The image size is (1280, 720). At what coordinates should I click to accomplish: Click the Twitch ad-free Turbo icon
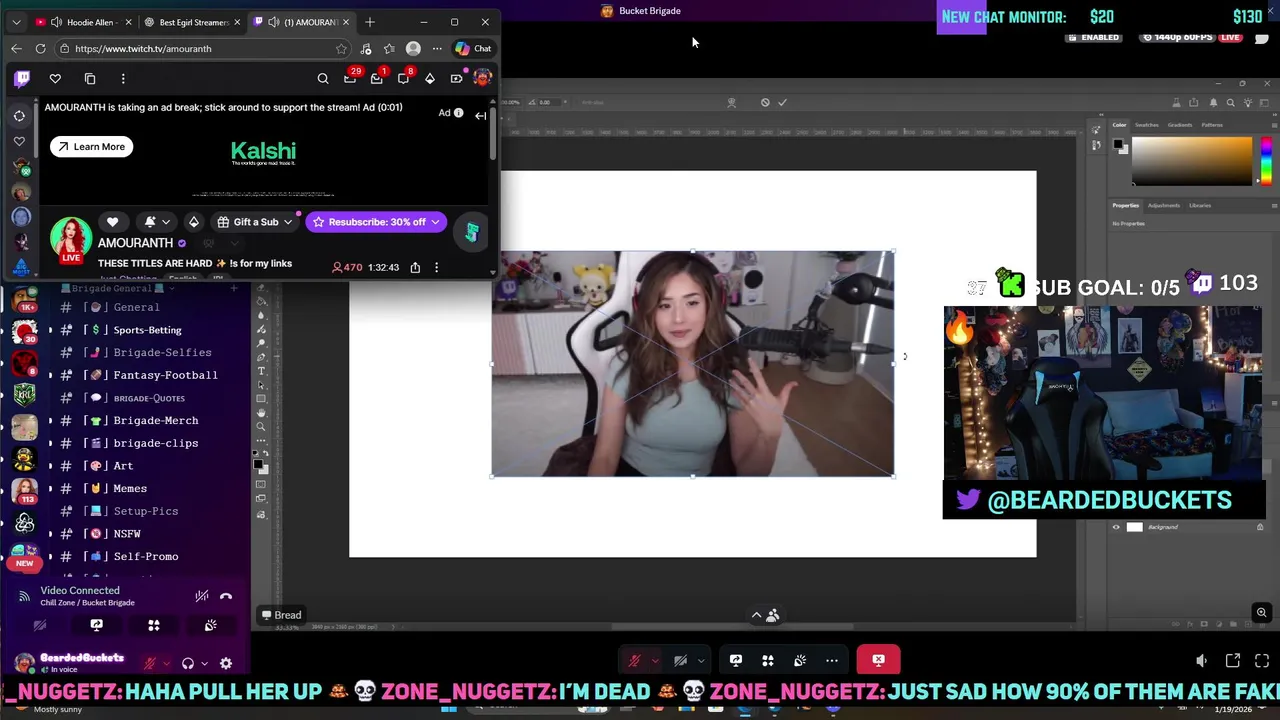click(x=457, y=78)
